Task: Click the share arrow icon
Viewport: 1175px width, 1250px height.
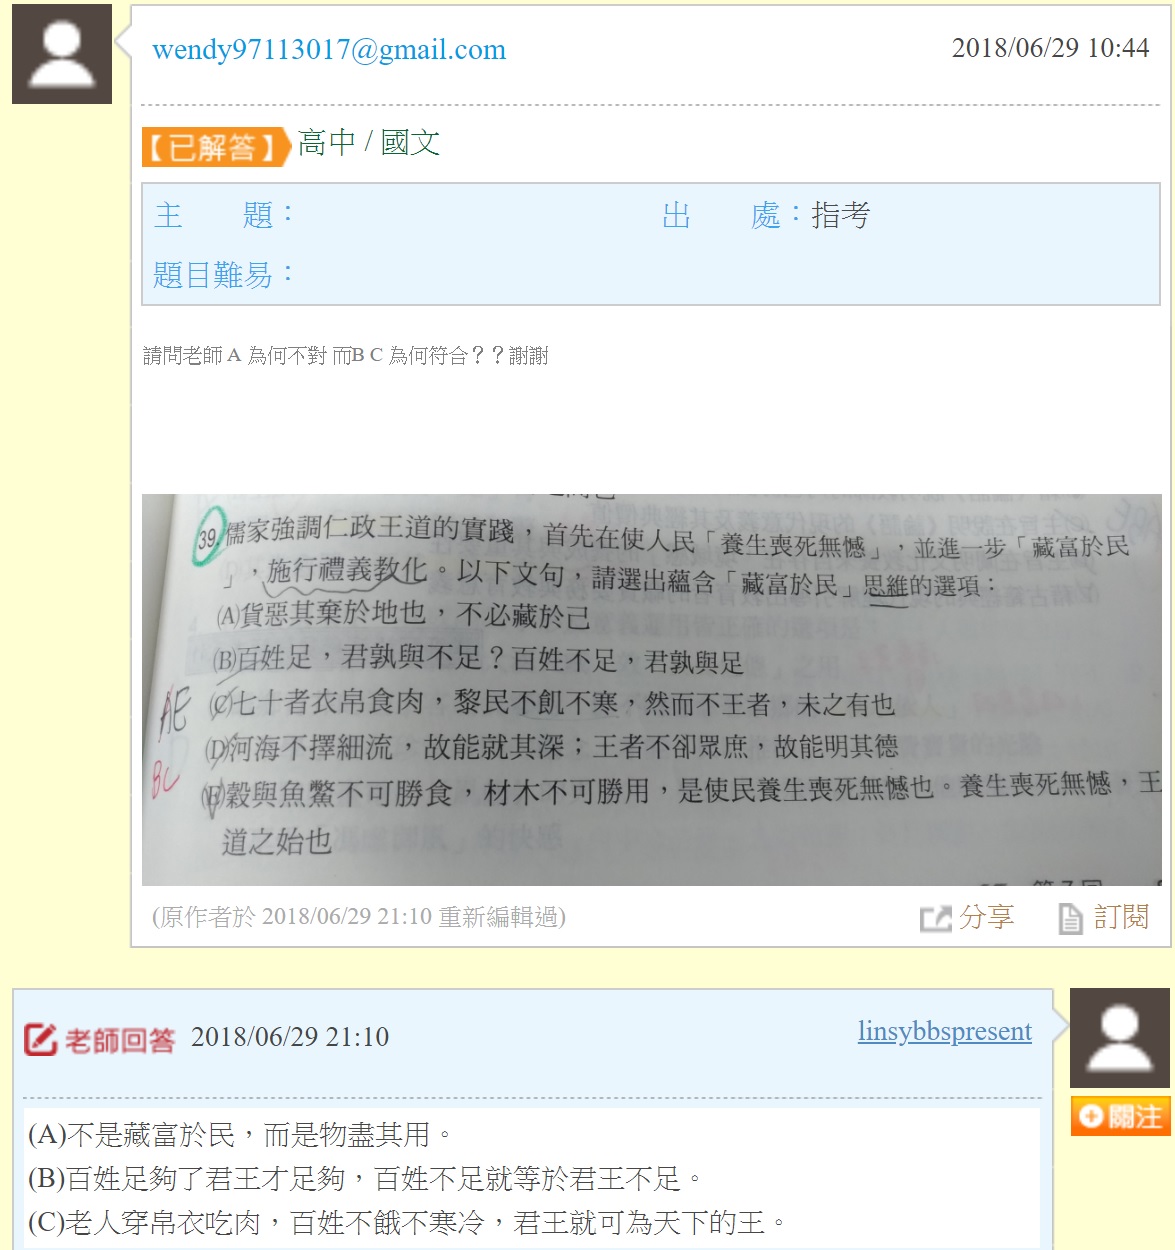Action: point(936,918)
